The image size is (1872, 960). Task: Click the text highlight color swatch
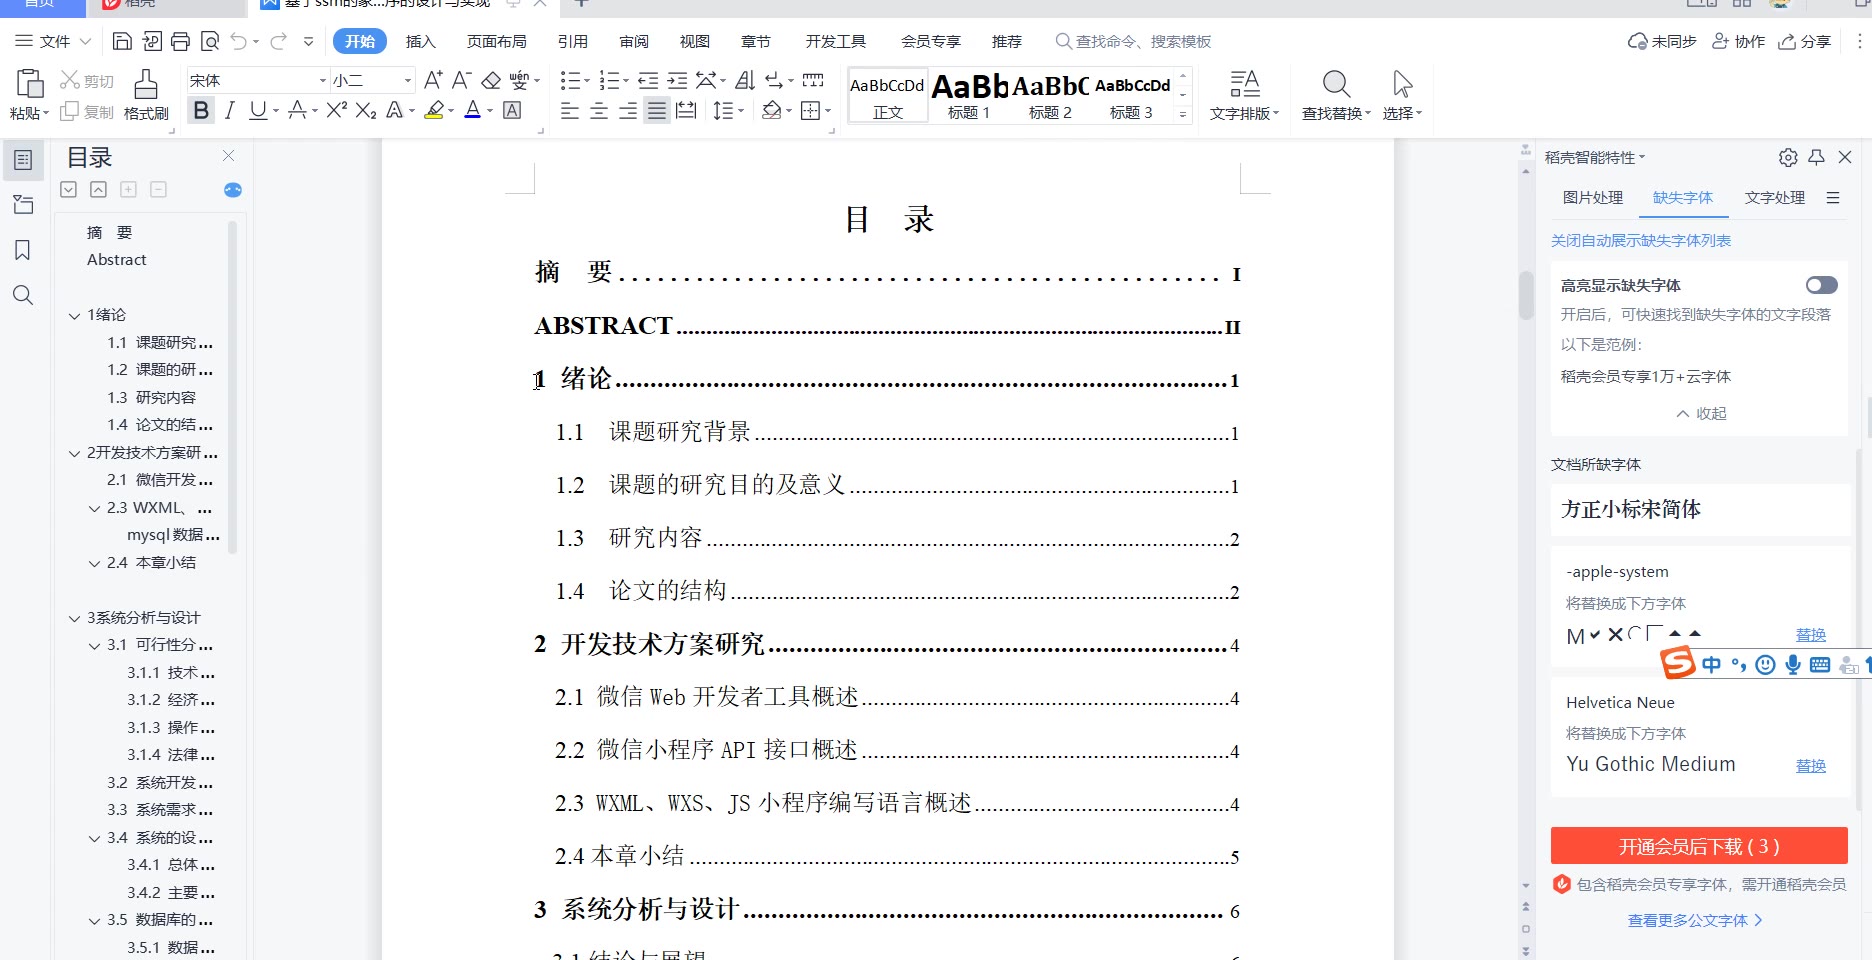(434, 110)
